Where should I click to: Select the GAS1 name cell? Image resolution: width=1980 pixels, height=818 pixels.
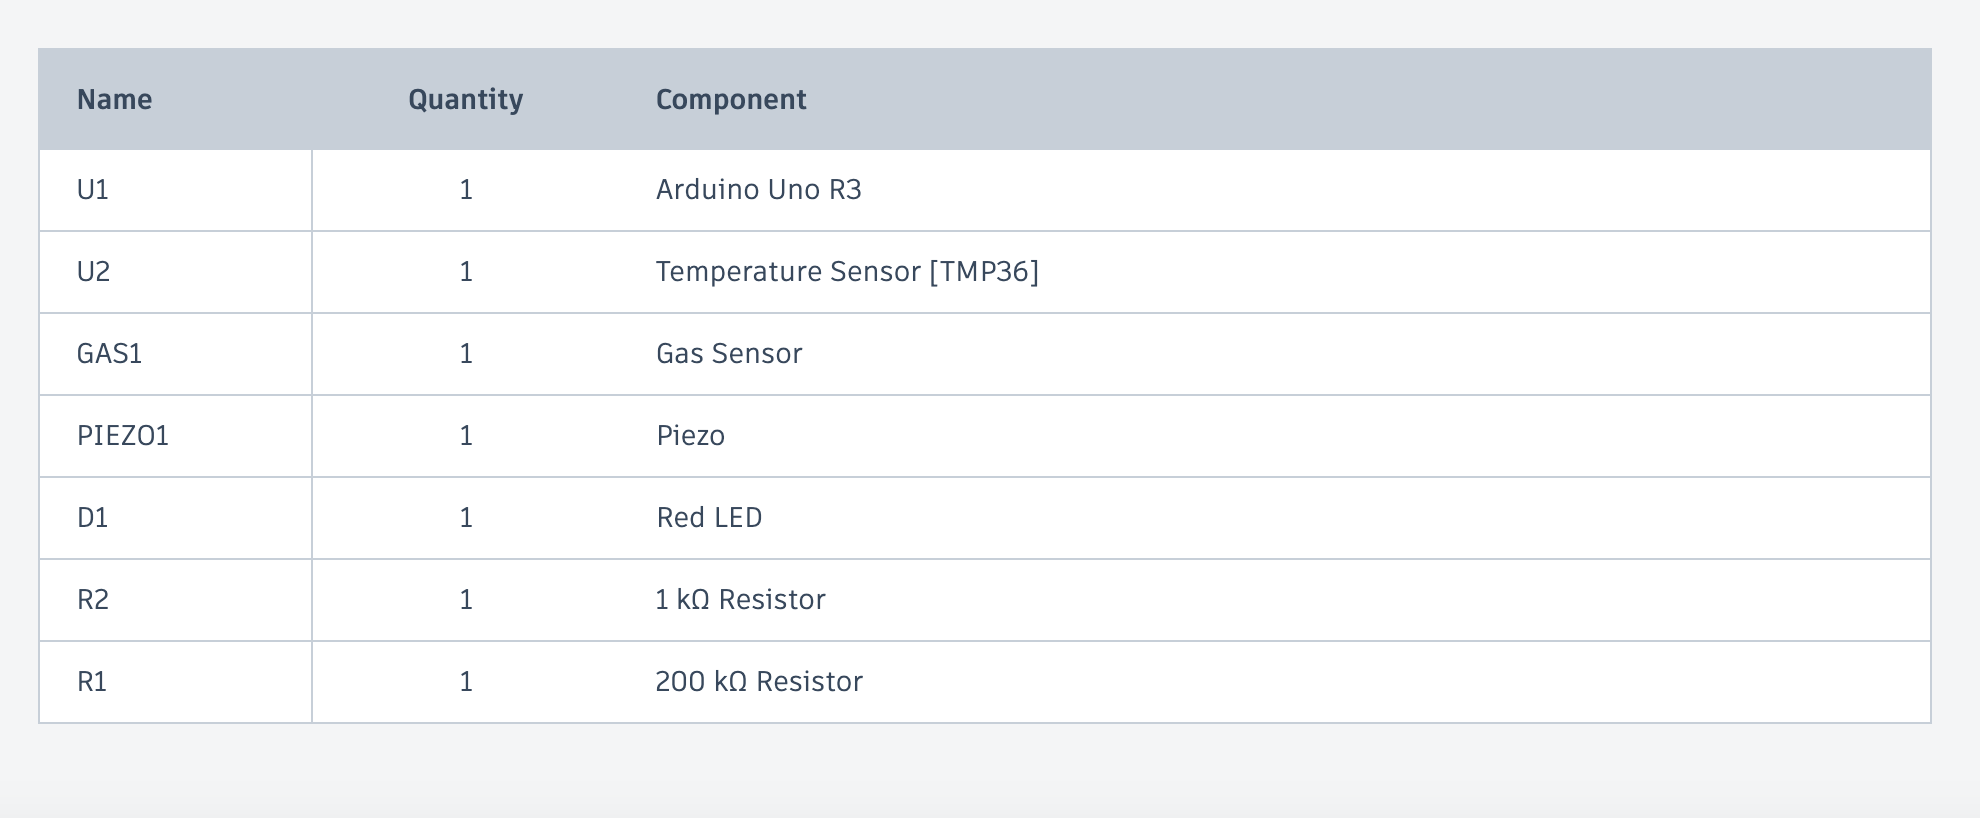pyautogui.click(x=176, y=354)
